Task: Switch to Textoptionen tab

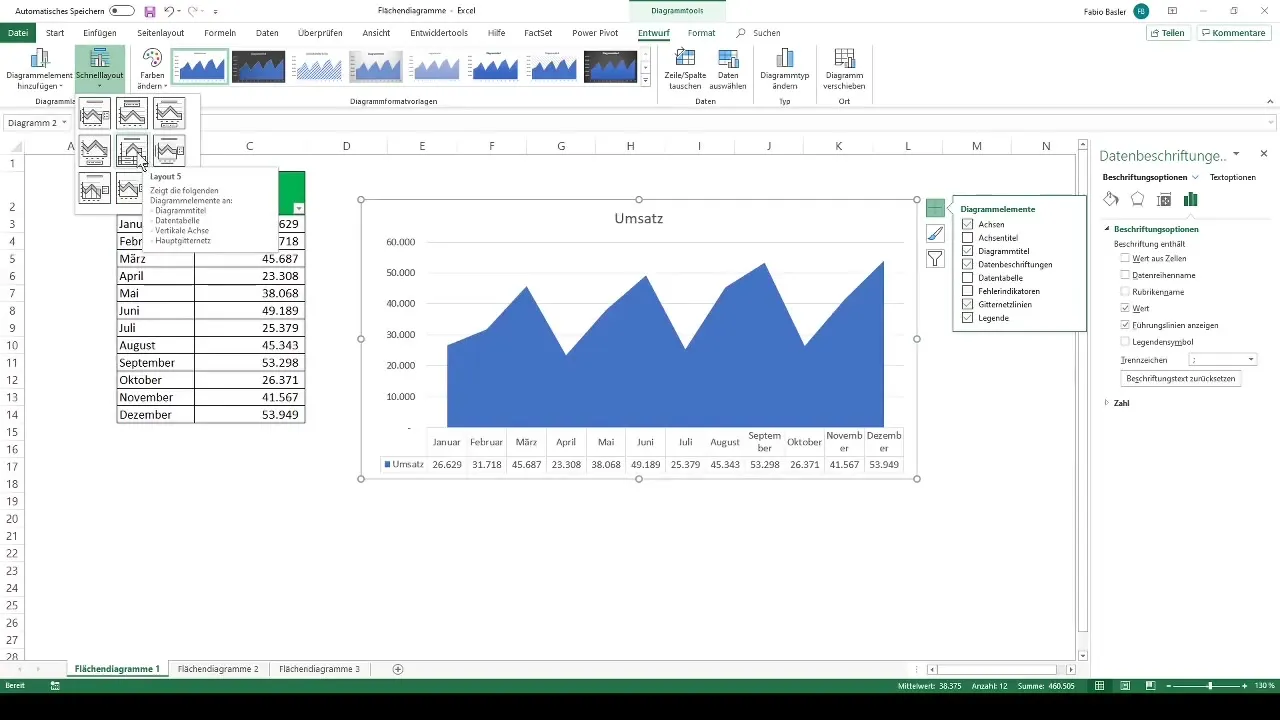Action: coord(1232,177)
